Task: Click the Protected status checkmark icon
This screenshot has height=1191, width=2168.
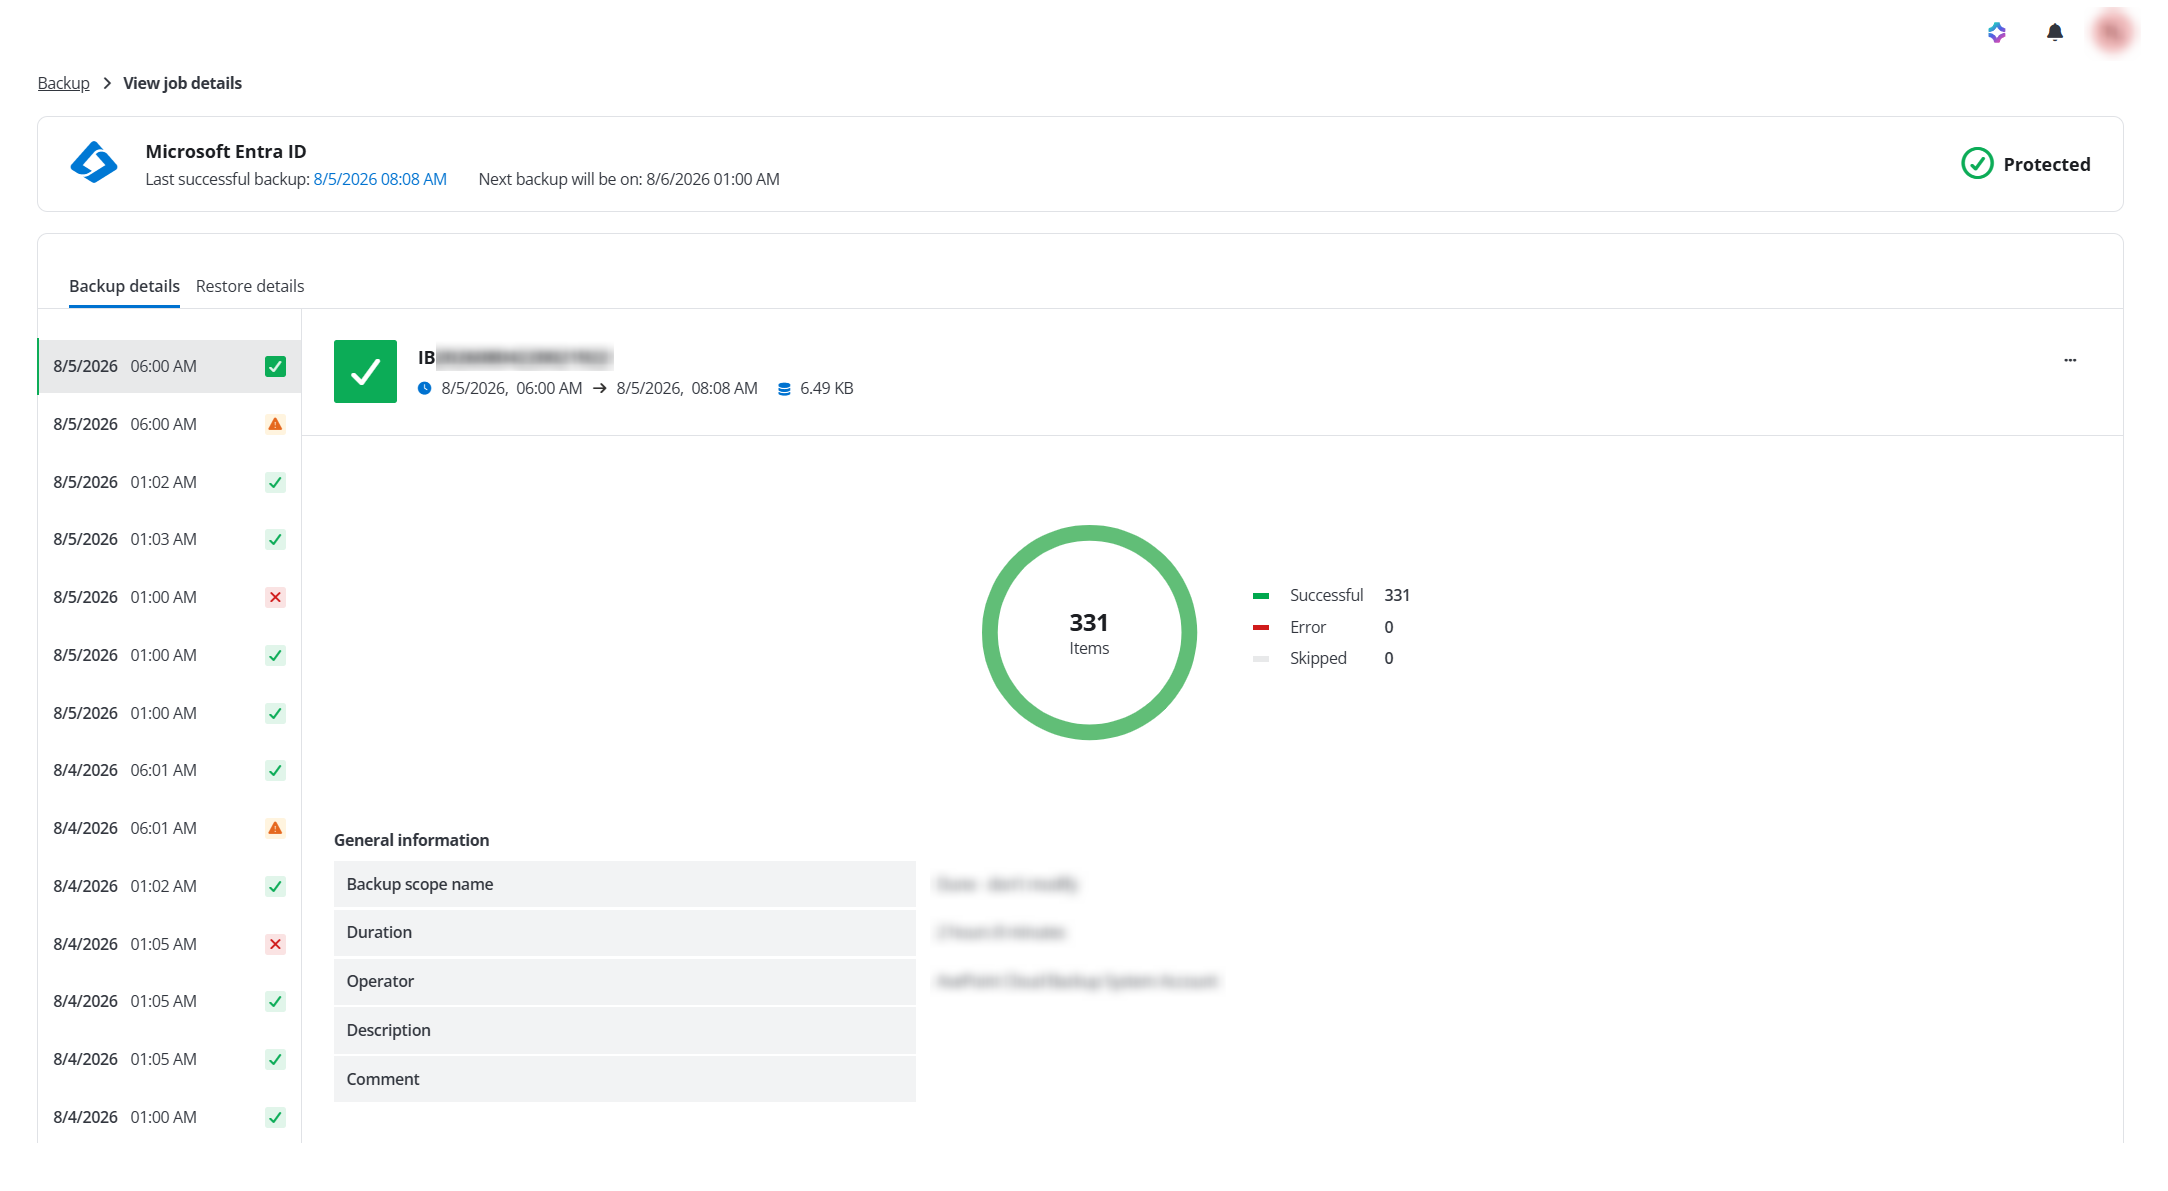Action: click(x=1976, y=164)
